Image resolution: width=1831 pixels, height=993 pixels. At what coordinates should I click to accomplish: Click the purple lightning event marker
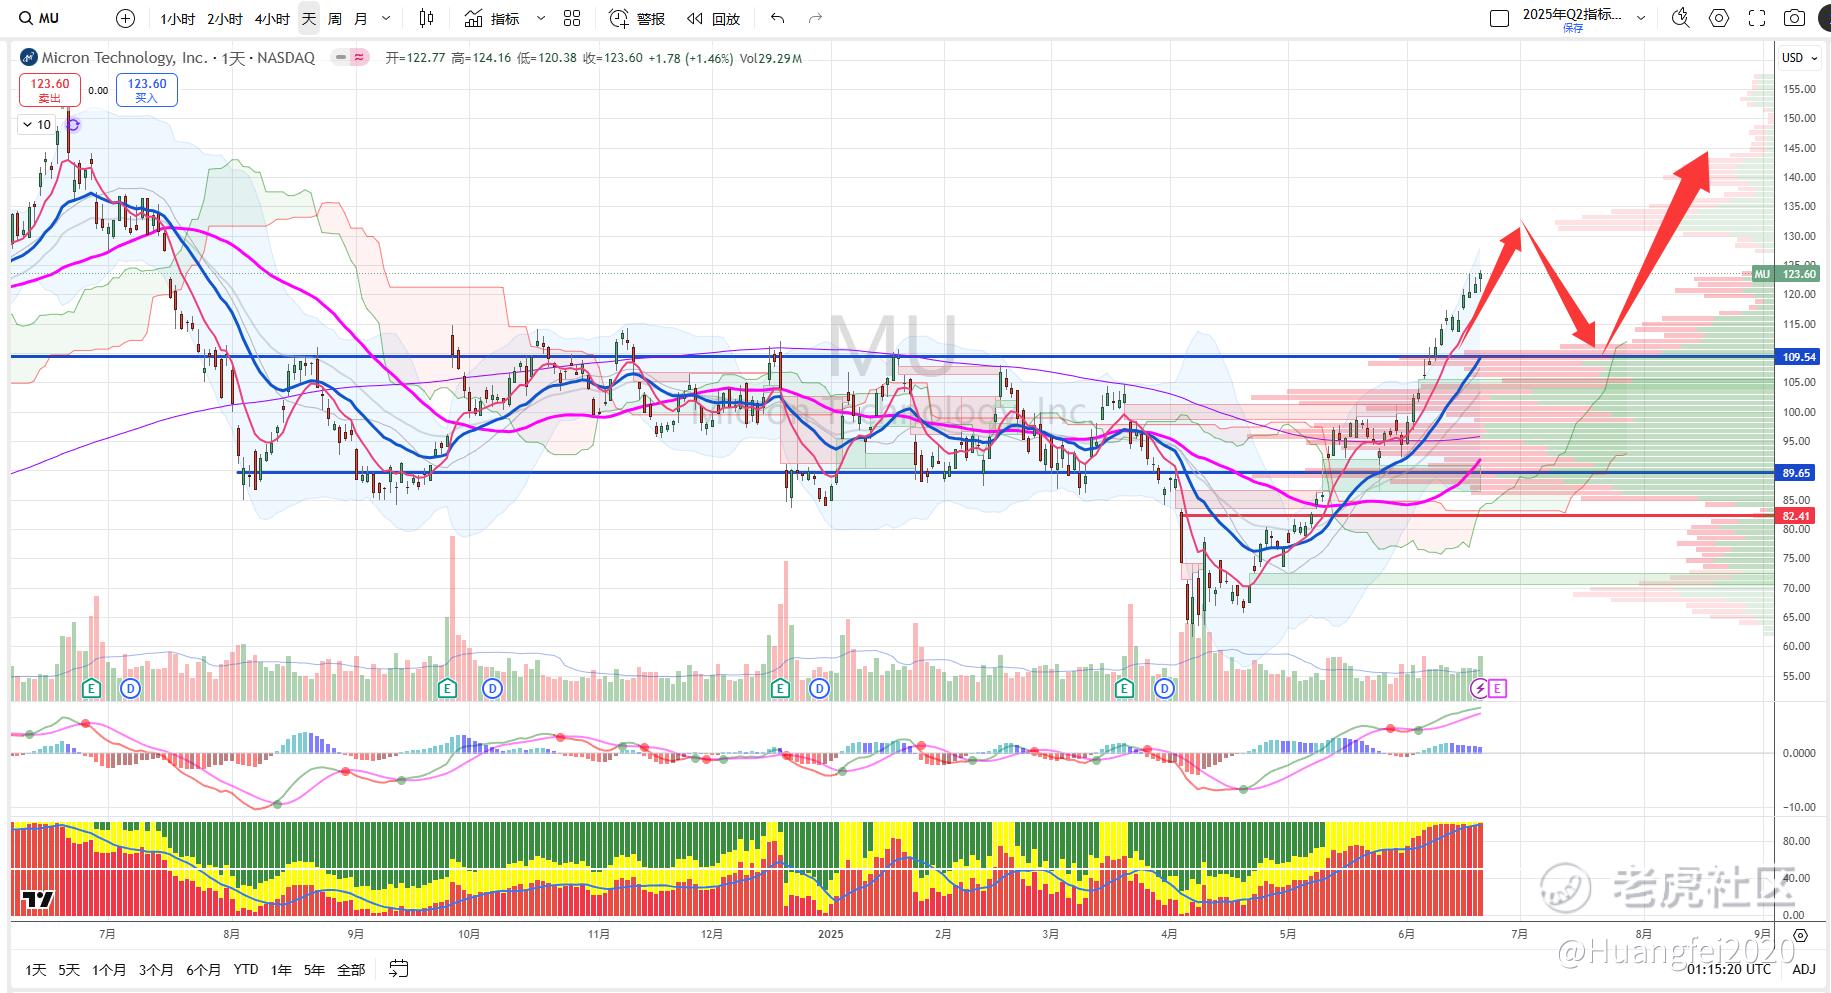click(x=1480, y=688)
